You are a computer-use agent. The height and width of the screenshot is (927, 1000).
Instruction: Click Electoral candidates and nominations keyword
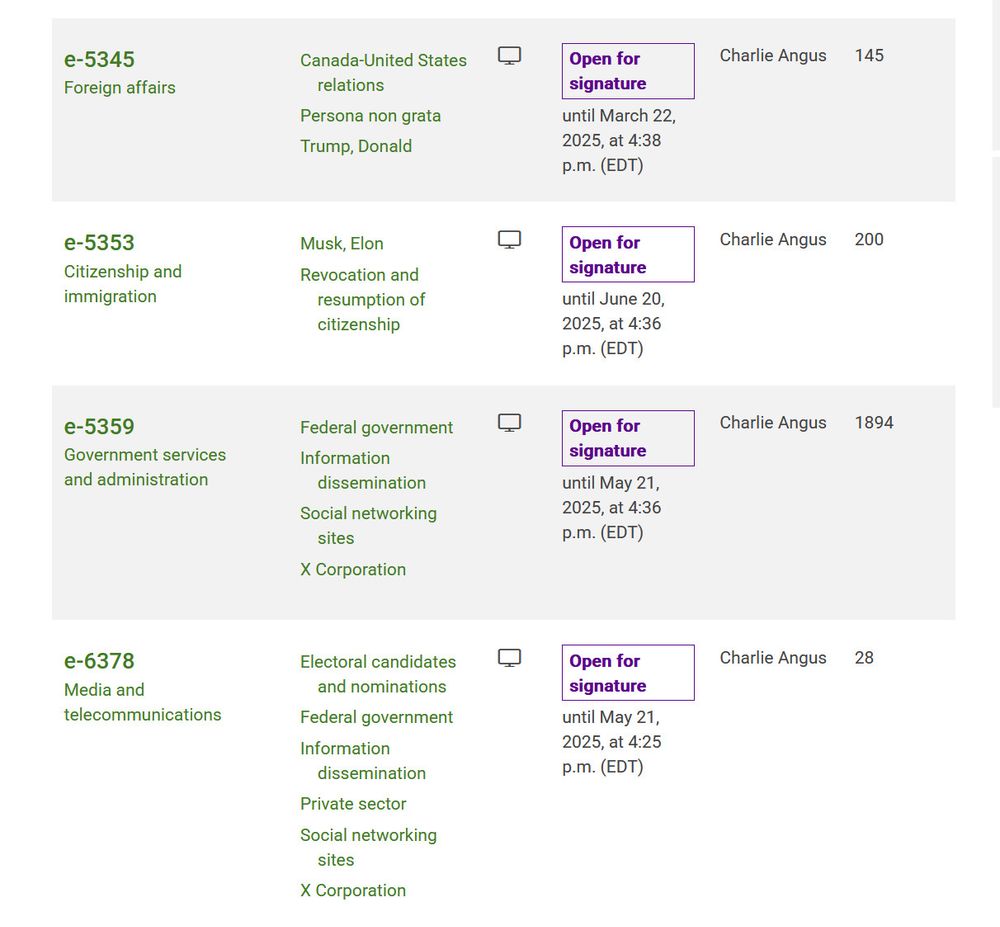(x=378, y=674)
